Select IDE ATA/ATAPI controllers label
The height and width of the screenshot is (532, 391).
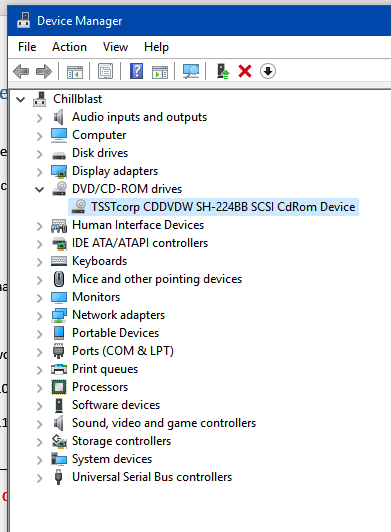point(140,243)
